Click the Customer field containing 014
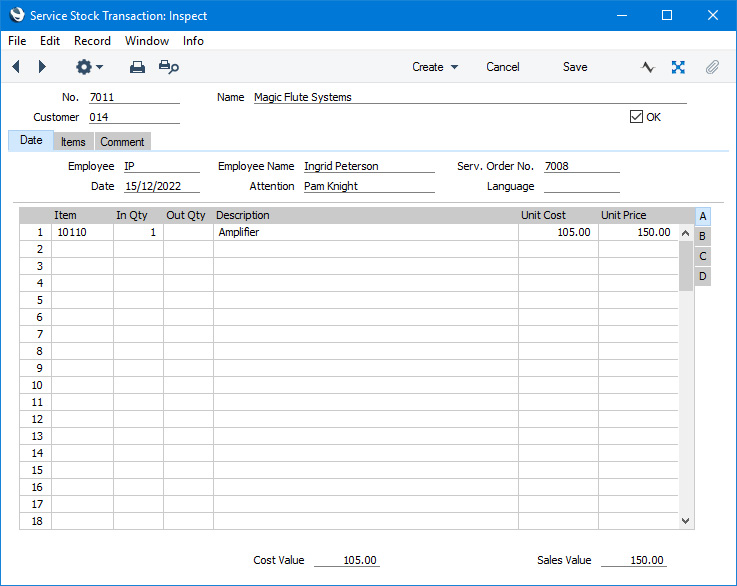The image size is (737, 586). tap(134, 117)
